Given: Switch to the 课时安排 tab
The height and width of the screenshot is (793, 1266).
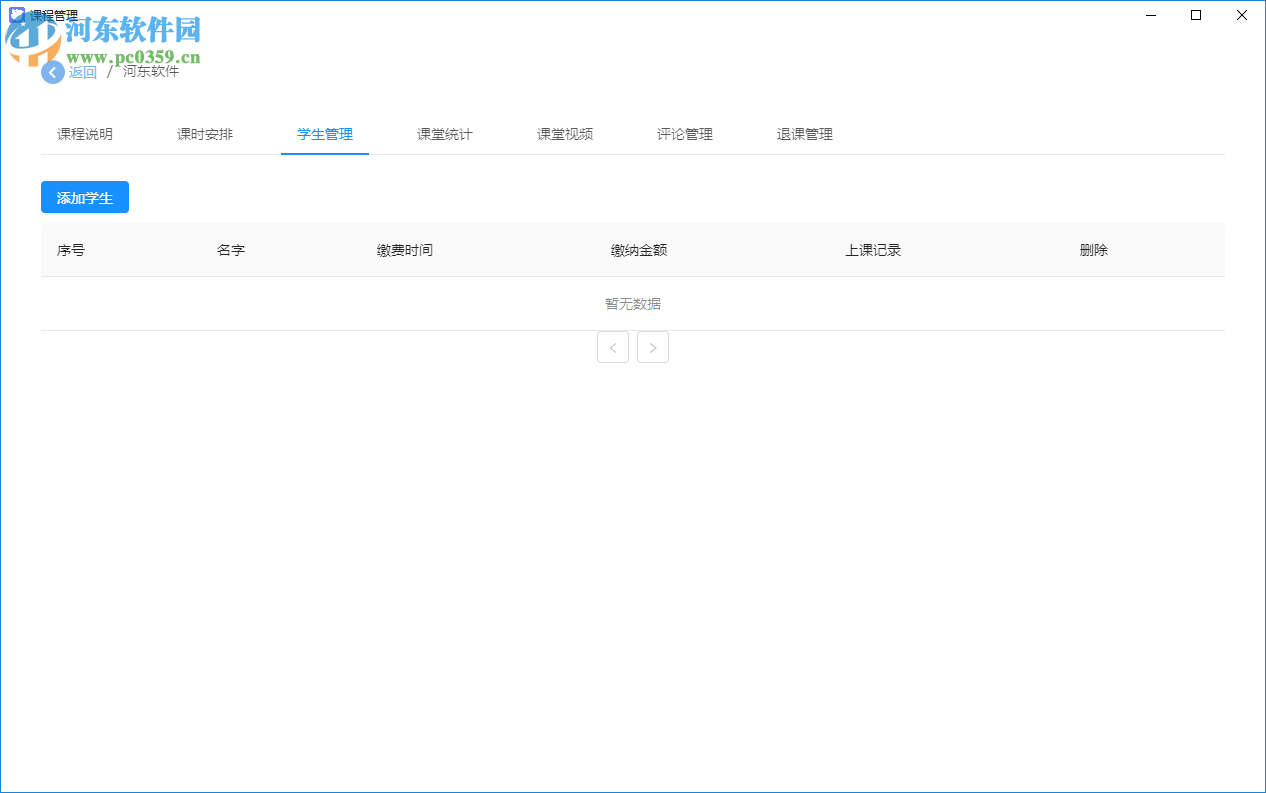Looking at the screenshot, I should (204, 133).
